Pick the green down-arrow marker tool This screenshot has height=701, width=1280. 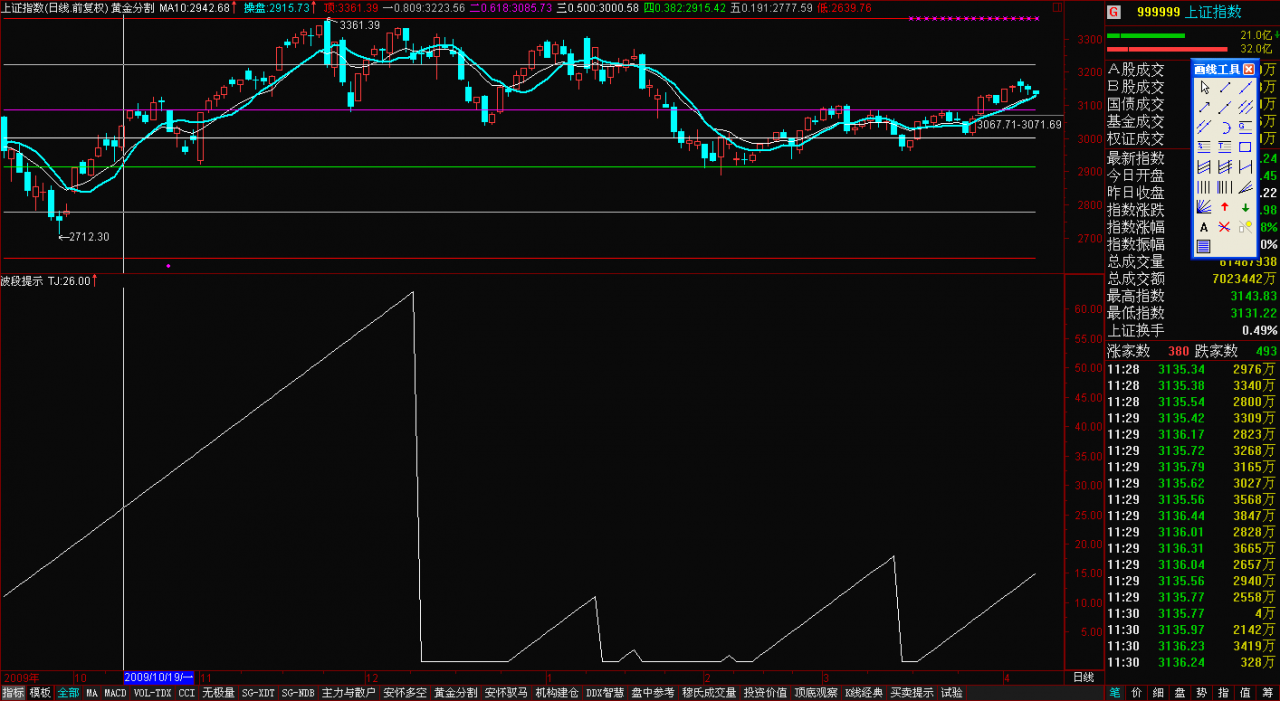point(1246,207)
